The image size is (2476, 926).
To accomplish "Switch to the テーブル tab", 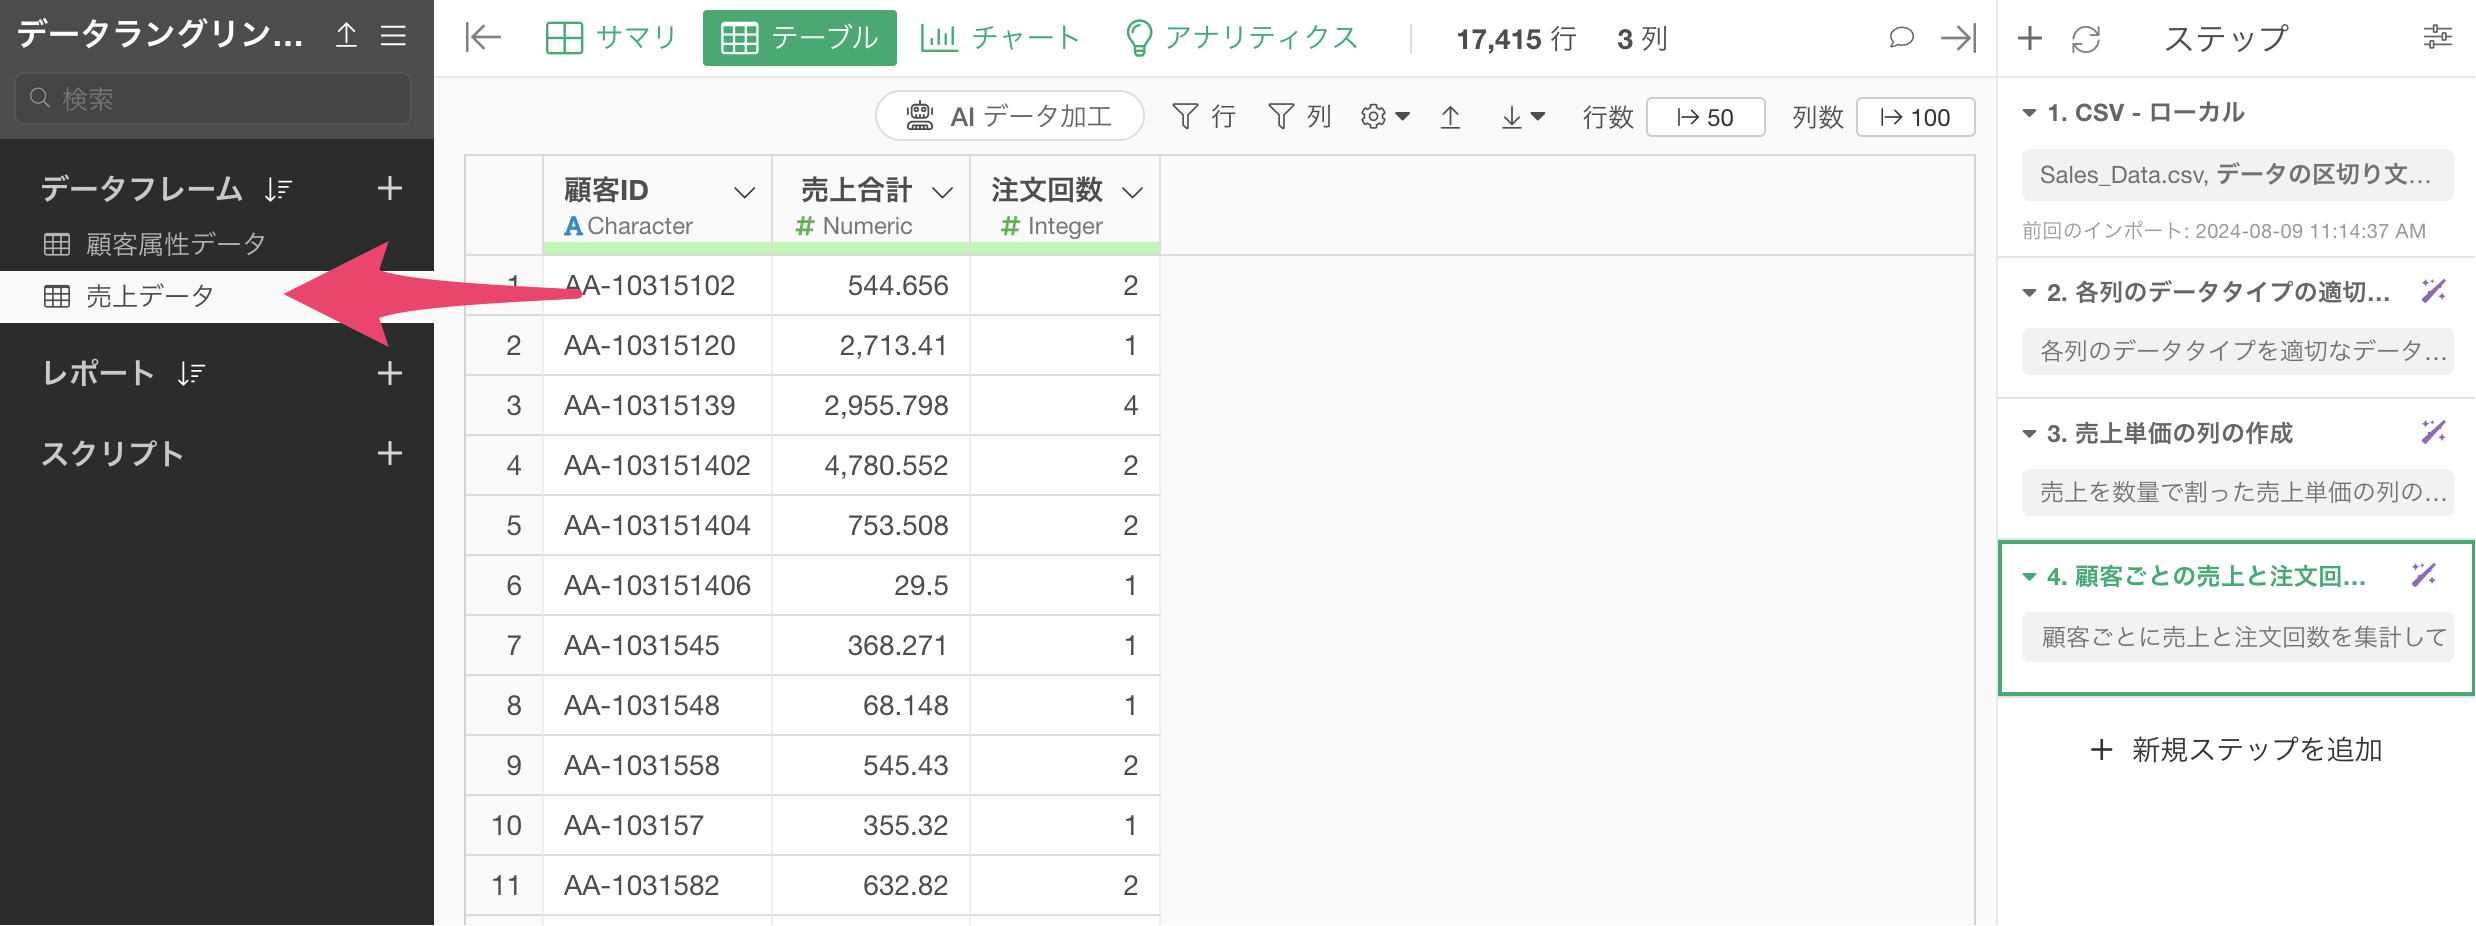I will (799, 38).
